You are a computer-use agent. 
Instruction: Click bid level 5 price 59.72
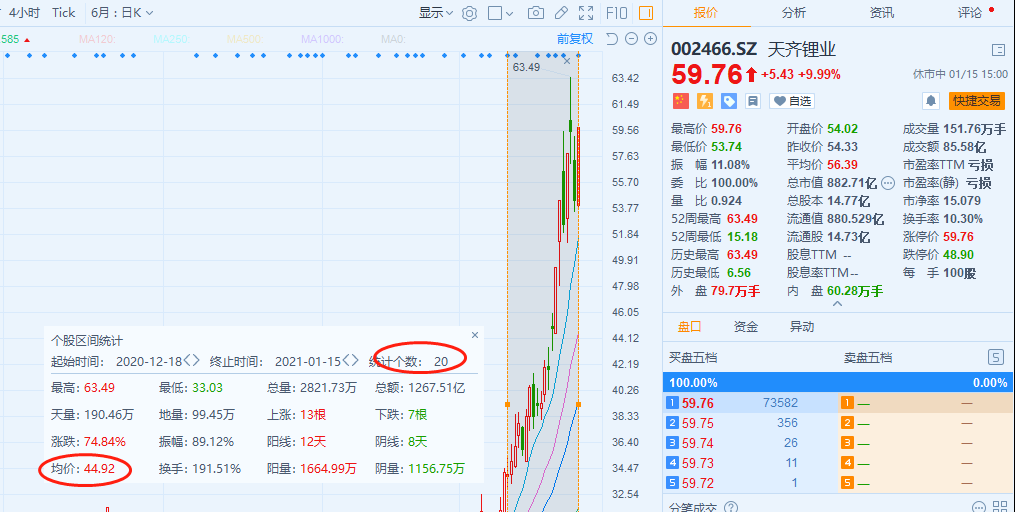pos(698,484)
